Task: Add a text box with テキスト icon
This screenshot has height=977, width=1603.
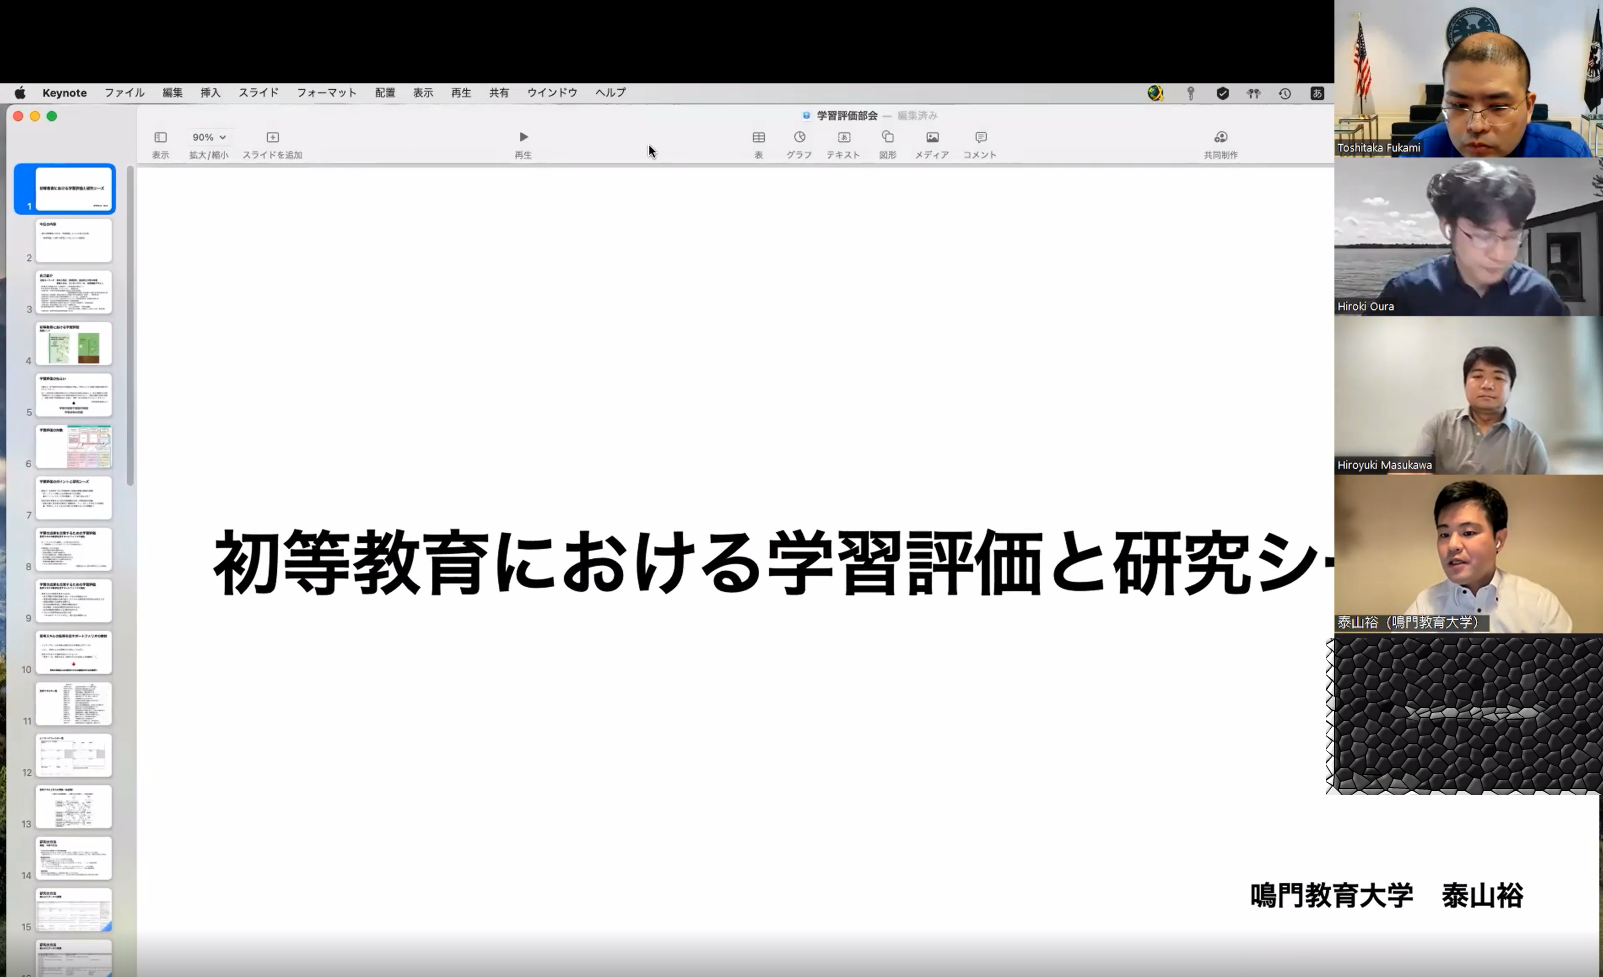Action: click(x=843, y=138)
